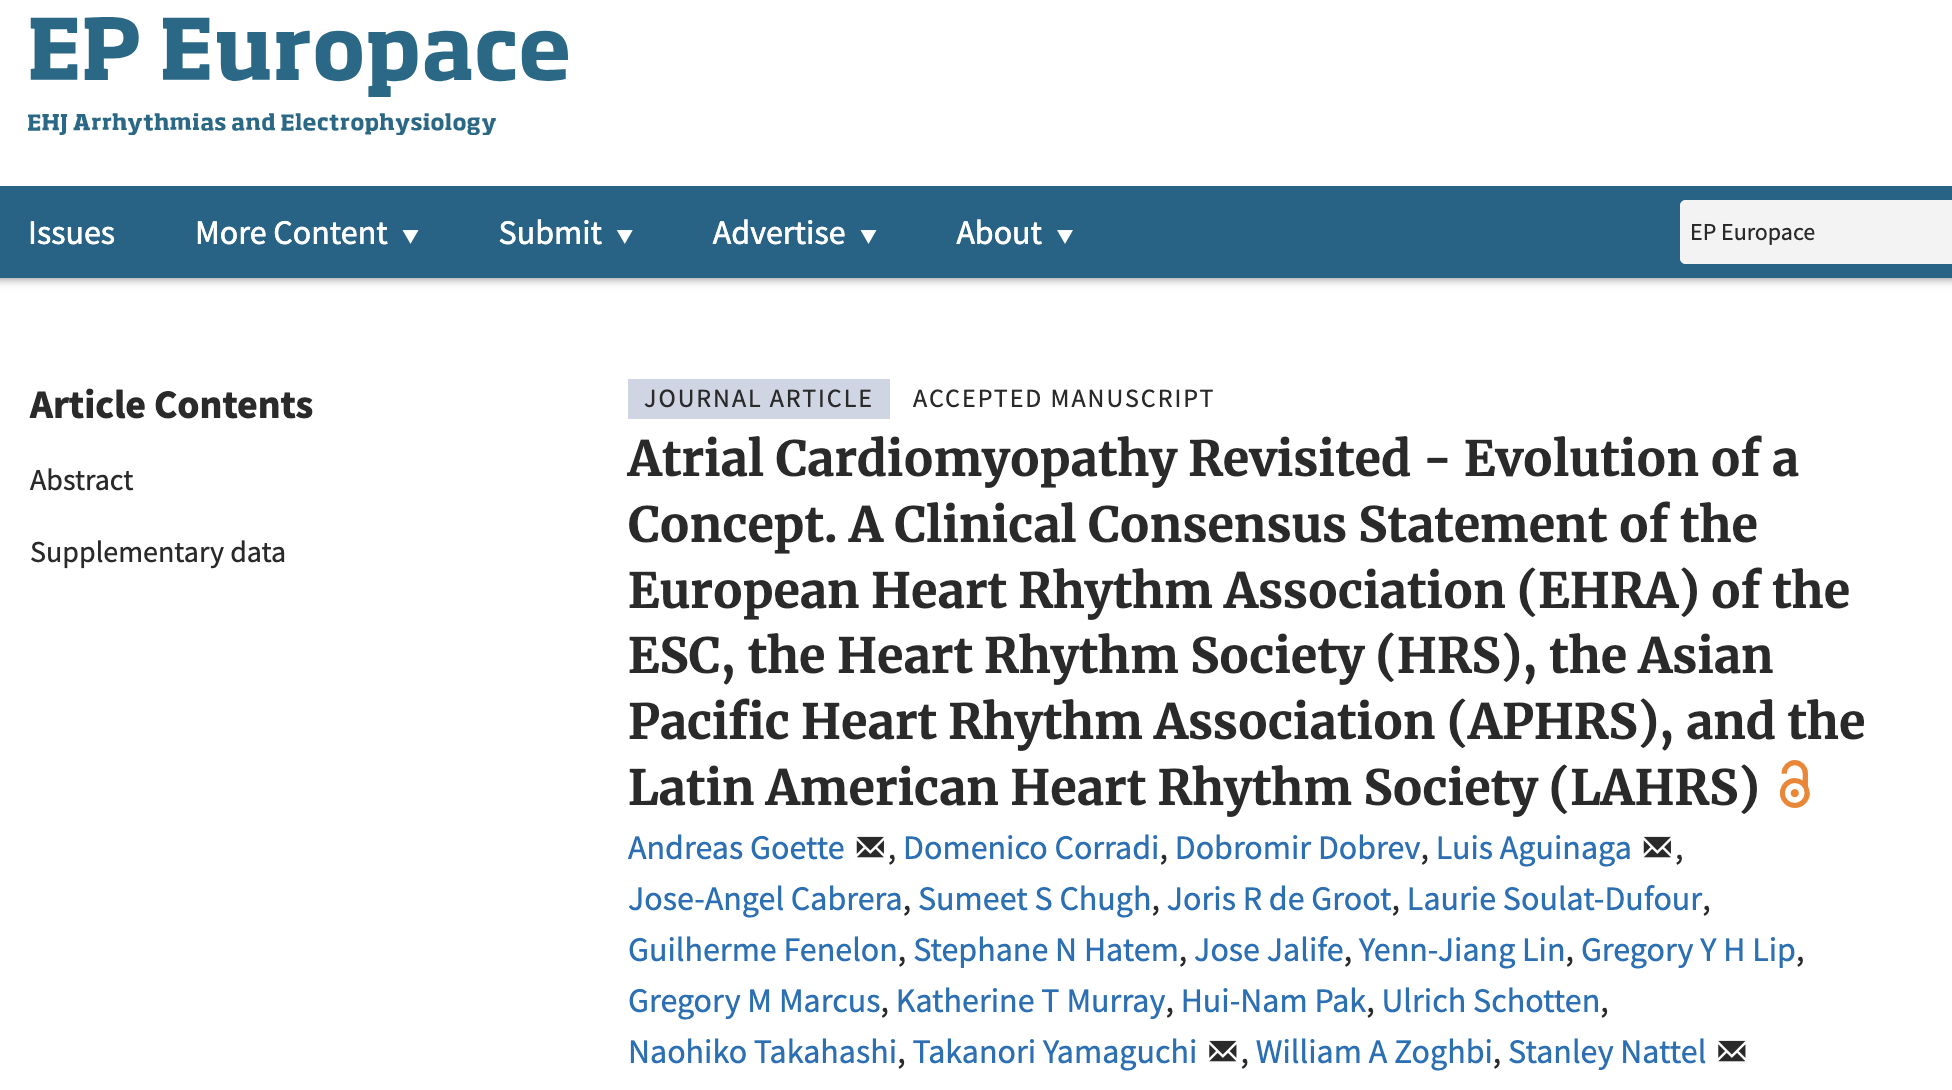1952x1090 pixels.
Task: Click the Journal Article label tag
Action: click(x=758, y=399)
